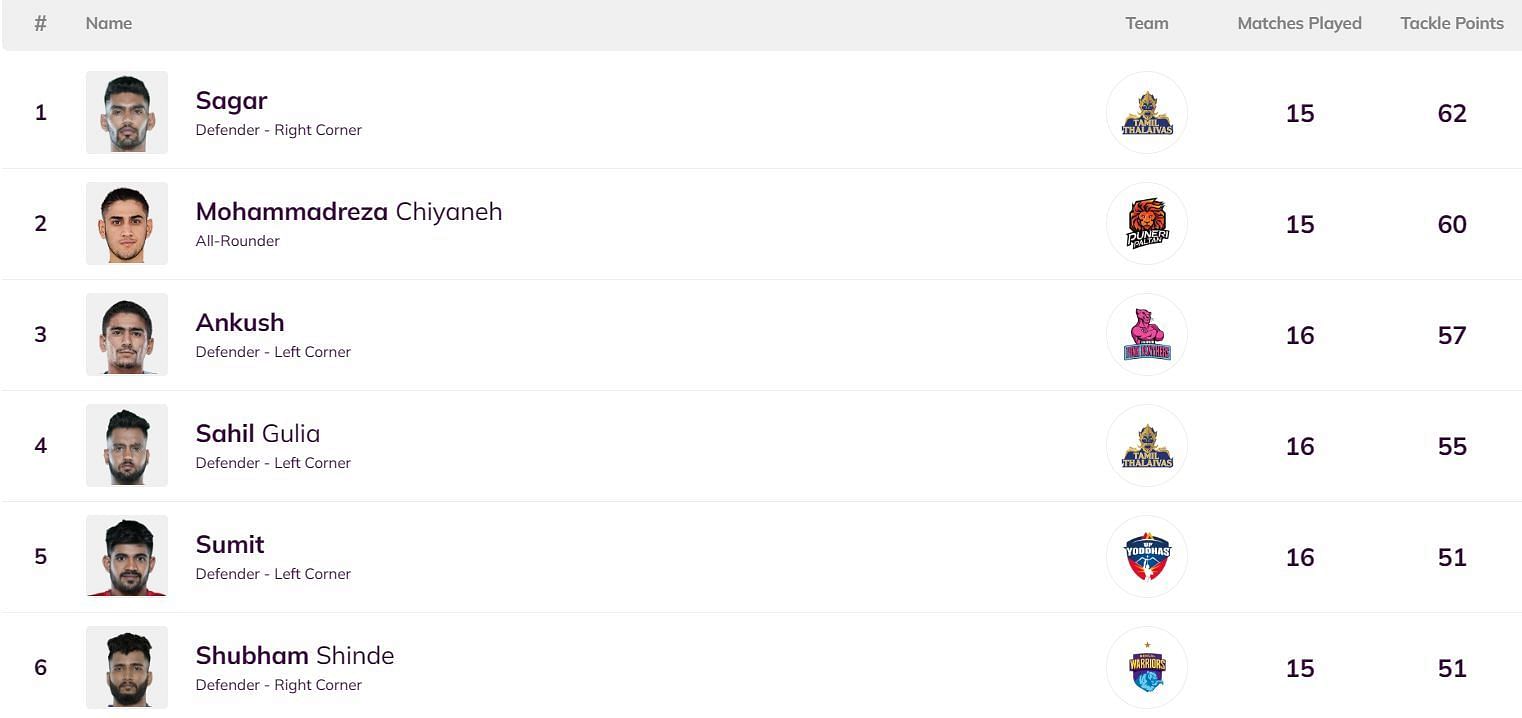The image size is (1522, 718).
Task: Open the Puneri Paltan team logo
Action: click(x=1147, y=223)
